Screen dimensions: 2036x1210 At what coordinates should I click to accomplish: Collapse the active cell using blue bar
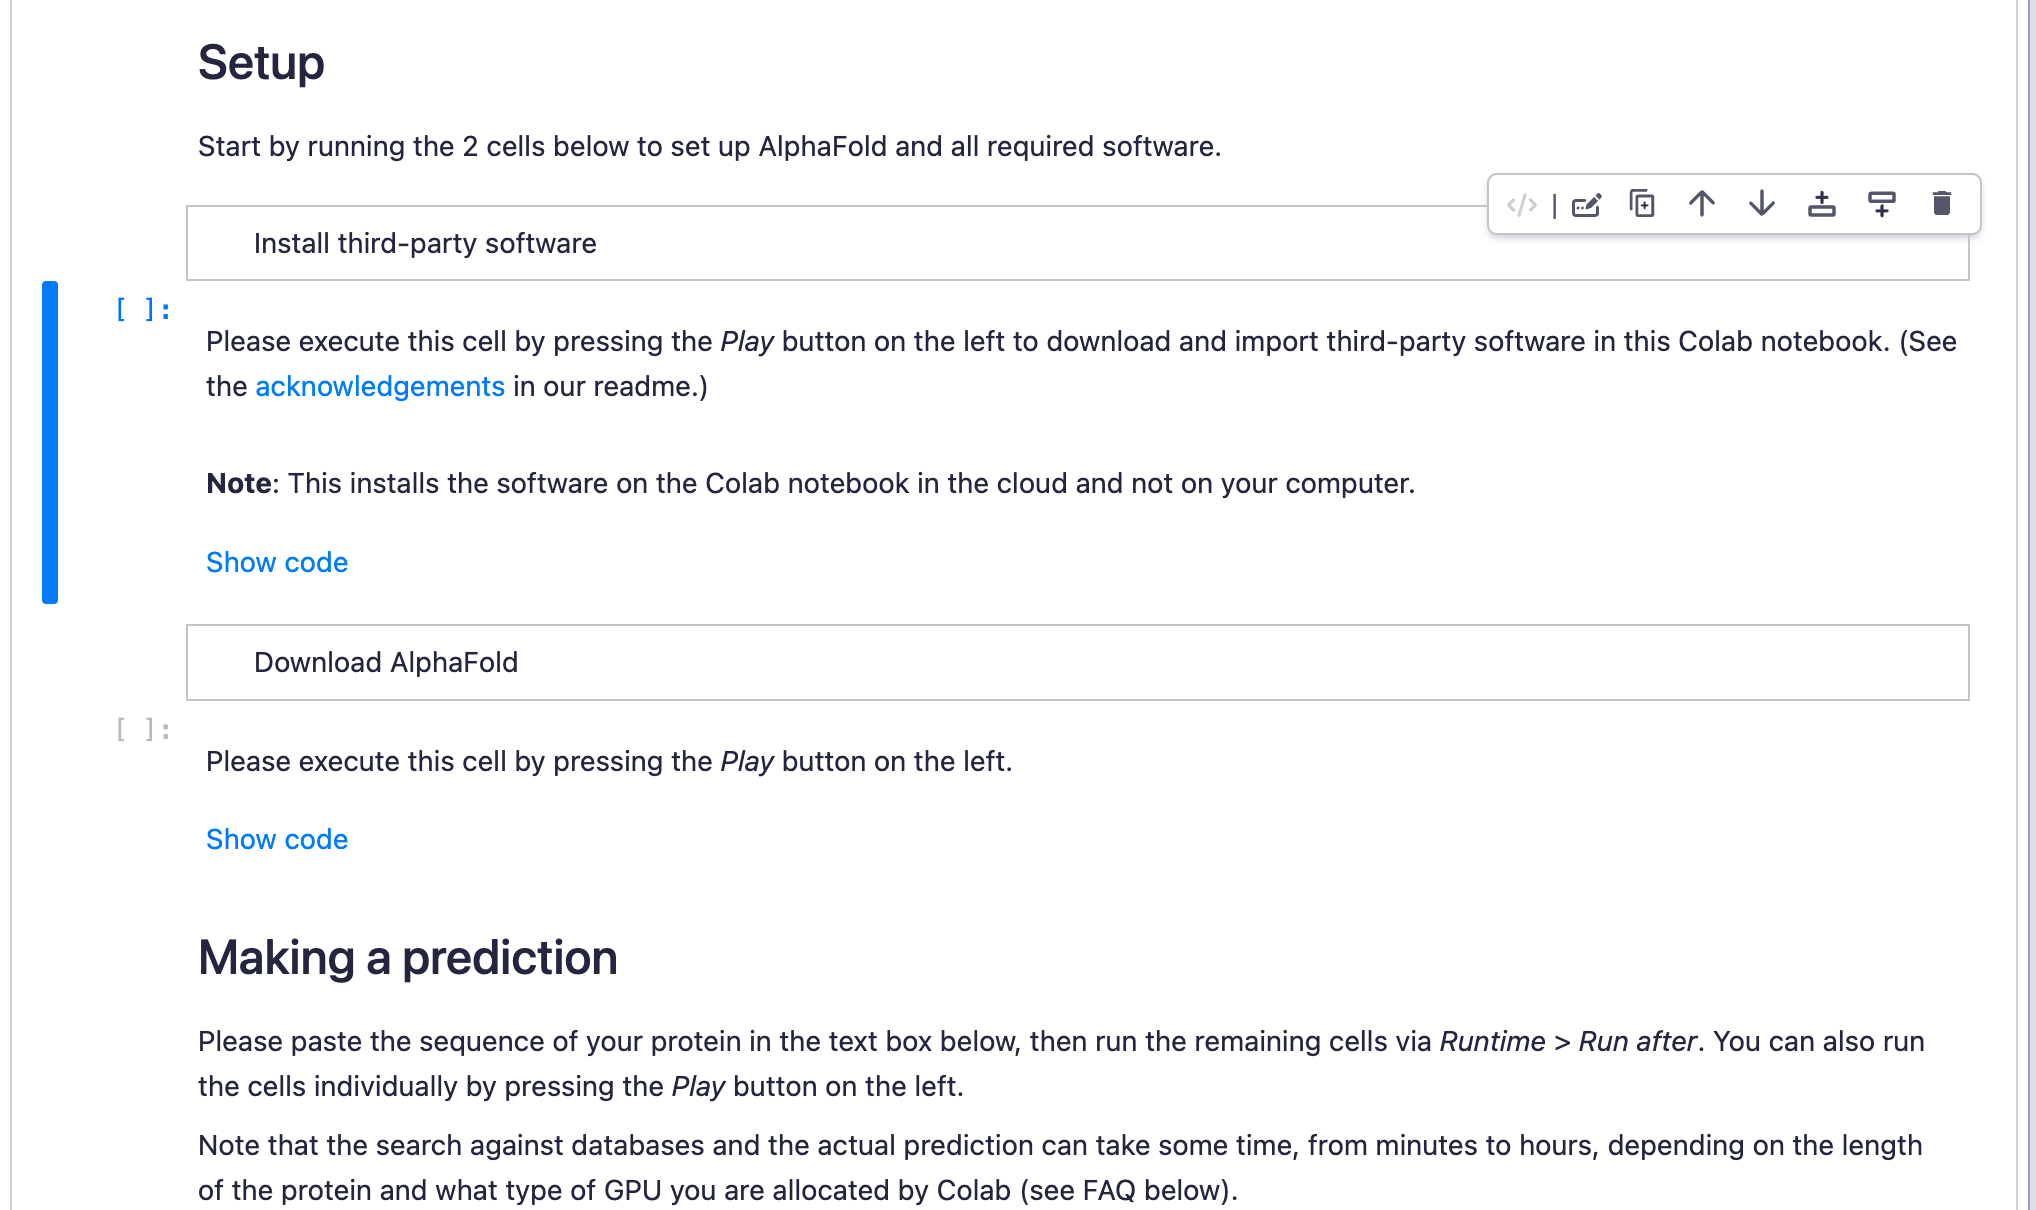[50, 442]
